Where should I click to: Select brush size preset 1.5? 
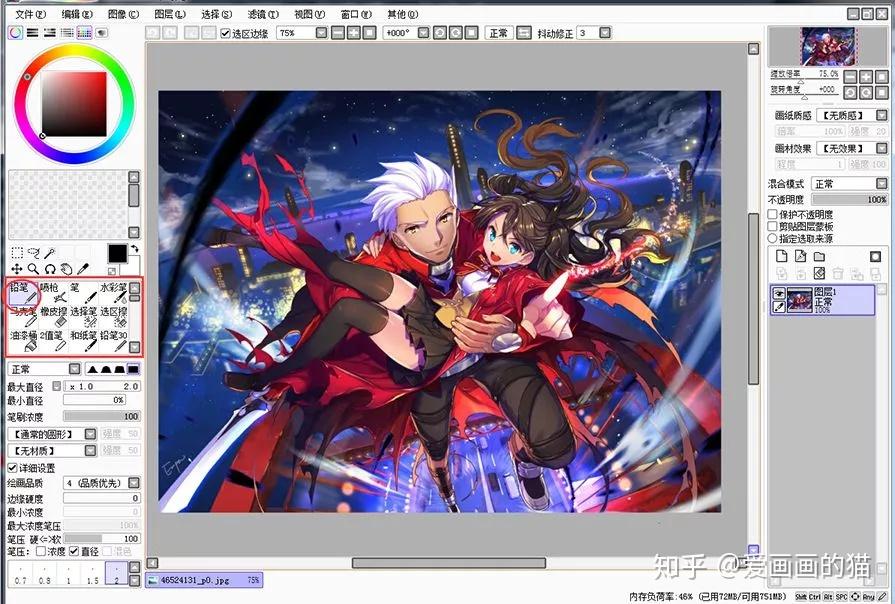[x=92, y=574]
